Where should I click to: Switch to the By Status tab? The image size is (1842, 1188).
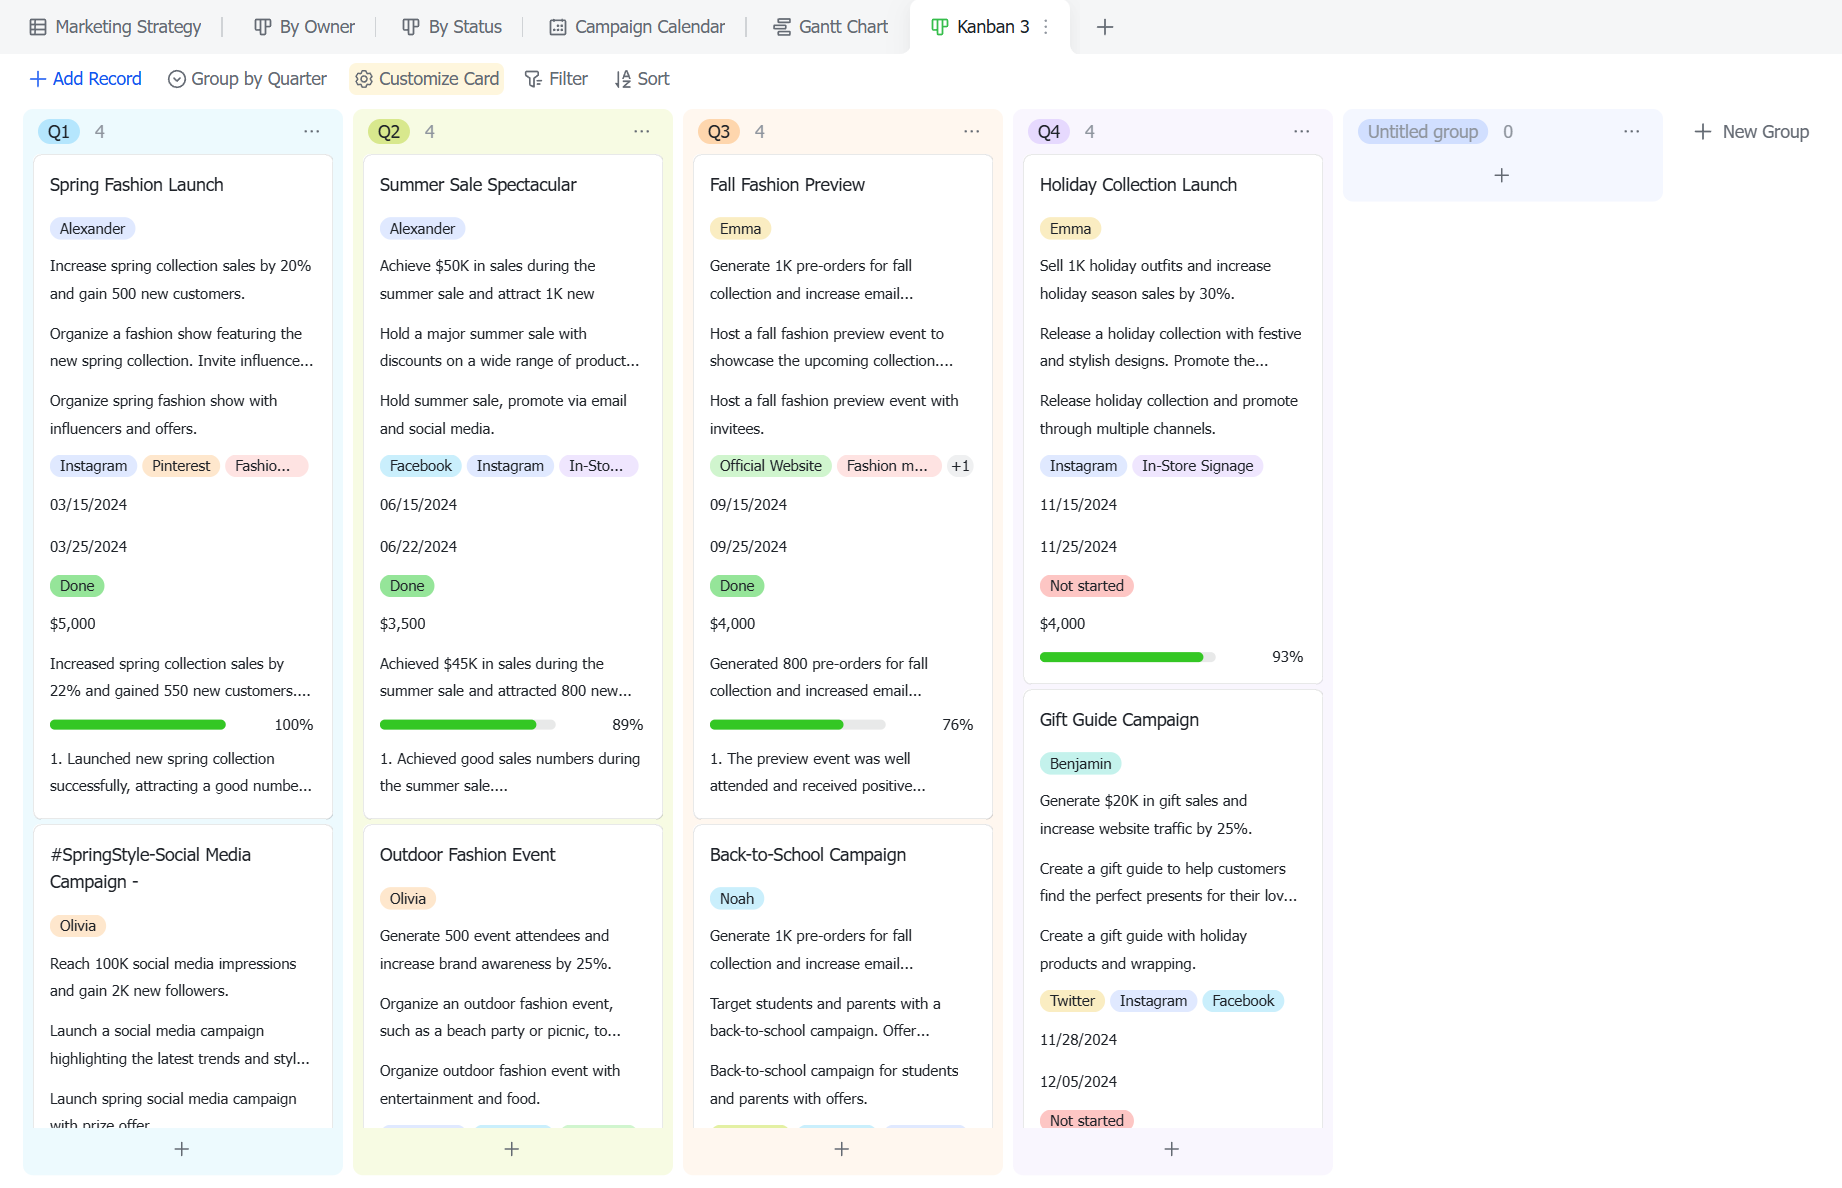pos(452,27)
